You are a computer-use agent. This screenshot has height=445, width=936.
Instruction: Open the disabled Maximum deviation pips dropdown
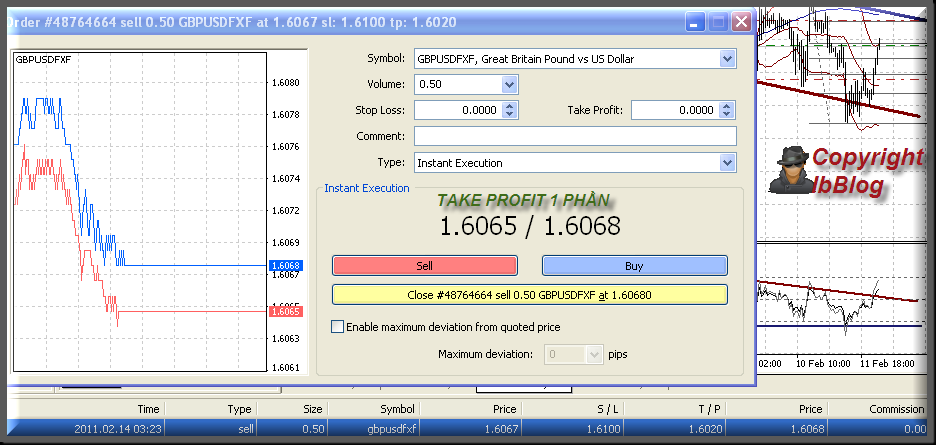[x=594, y=354]
